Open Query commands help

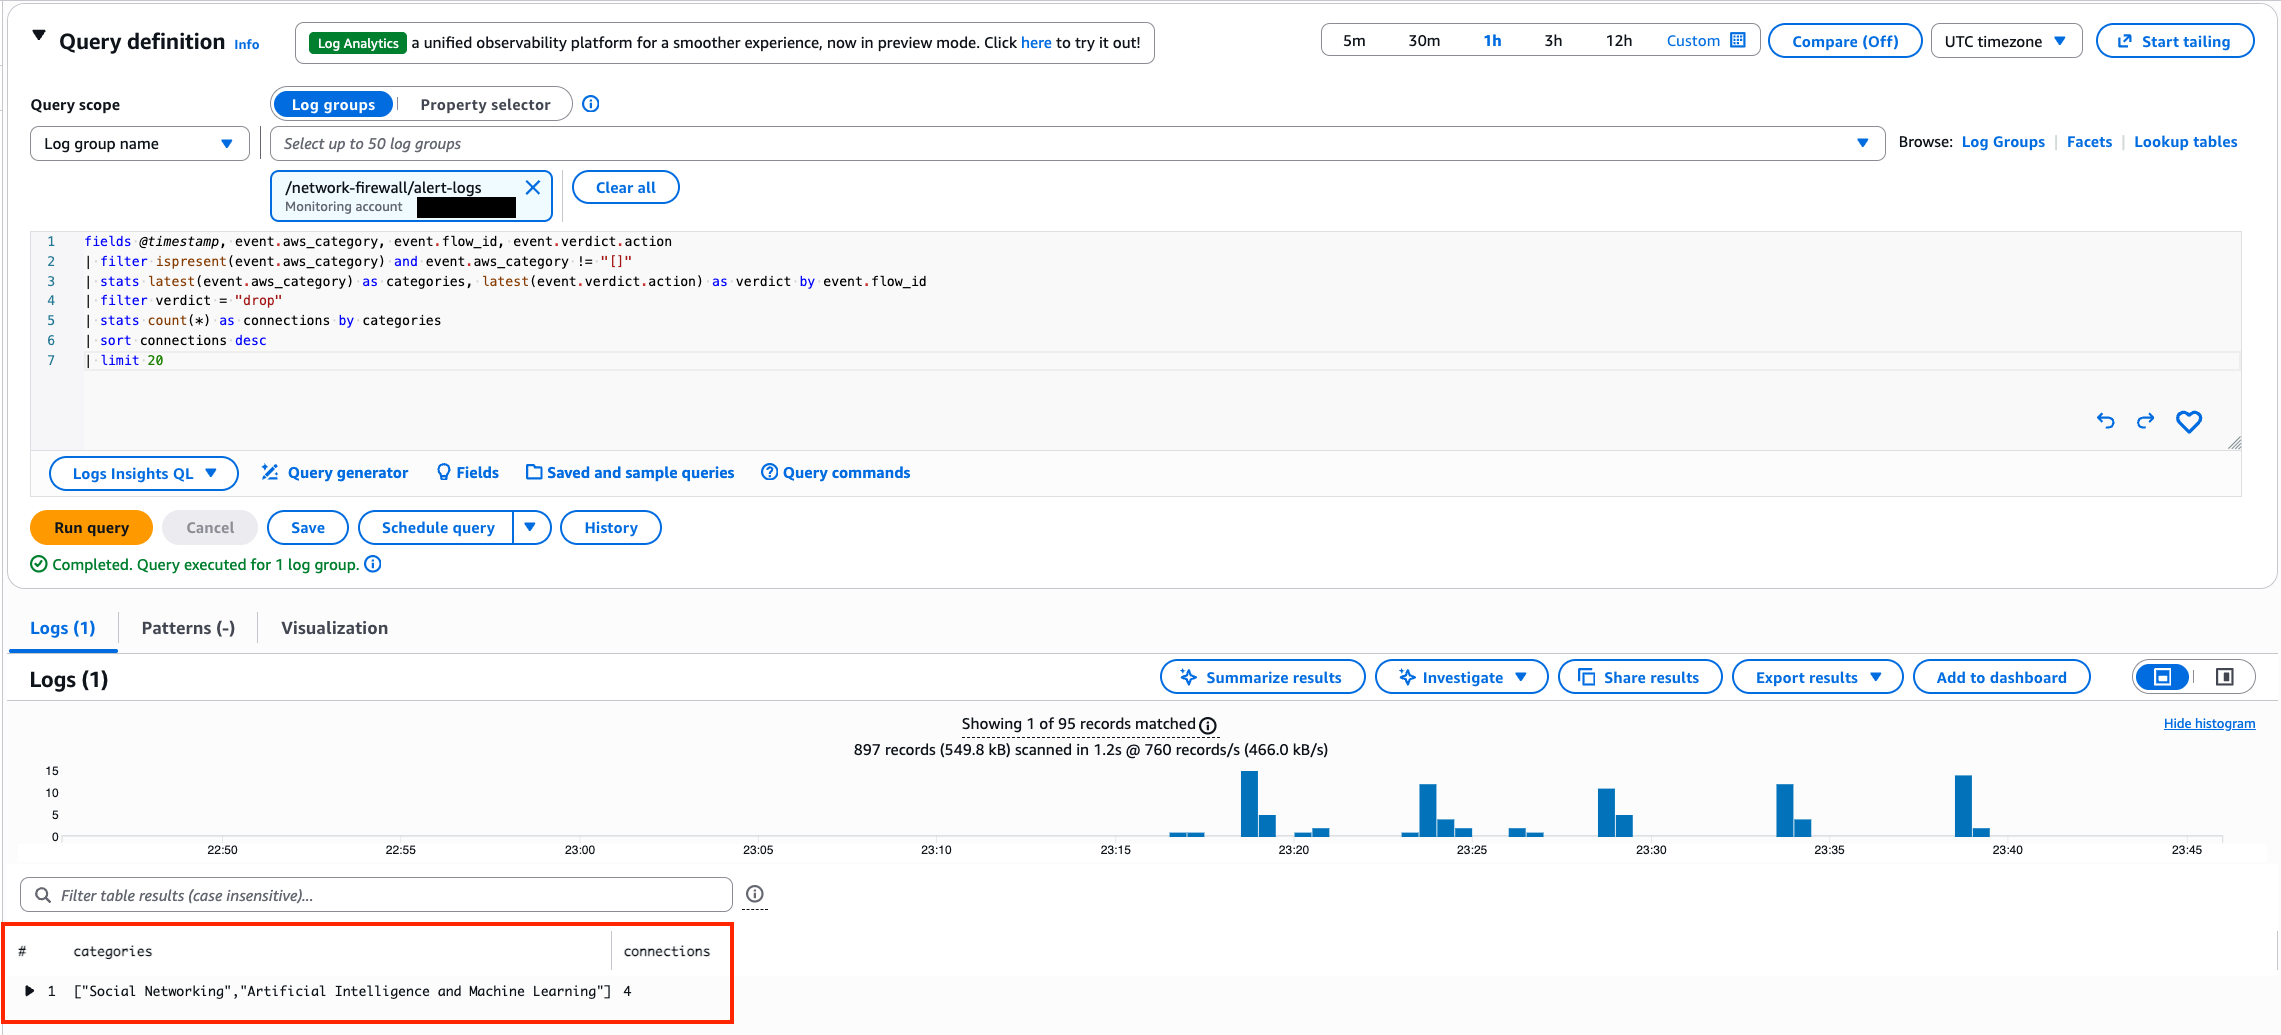pos(836,472)
